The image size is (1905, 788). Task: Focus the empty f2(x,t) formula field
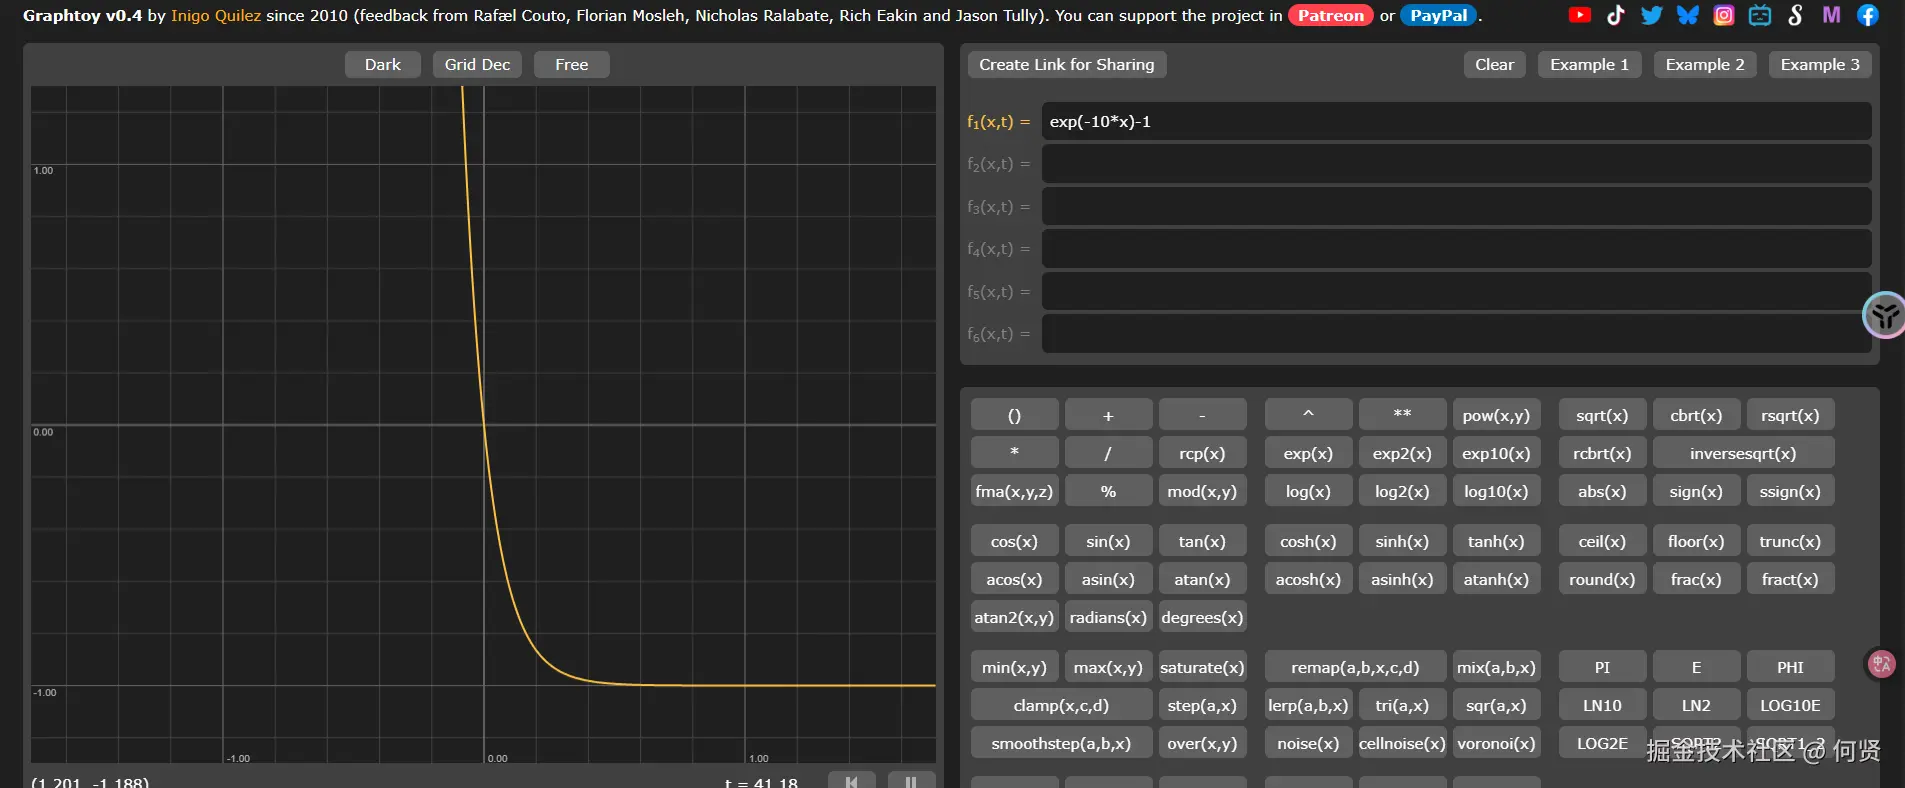[x=1456, y=164]
